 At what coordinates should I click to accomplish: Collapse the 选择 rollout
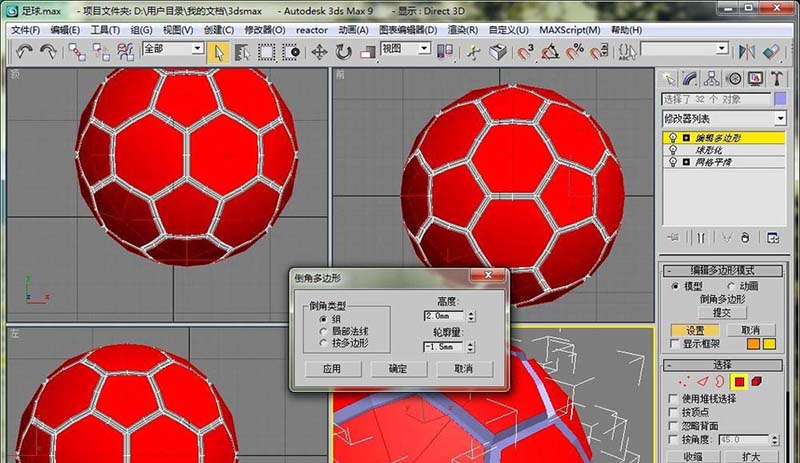[x=722, y=365]
